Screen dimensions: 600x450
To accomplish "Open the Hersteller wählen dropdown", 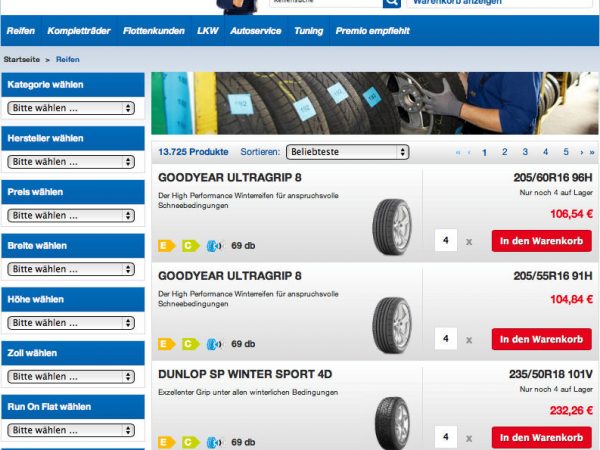I will pyautogui.click(x=71, y=162).
